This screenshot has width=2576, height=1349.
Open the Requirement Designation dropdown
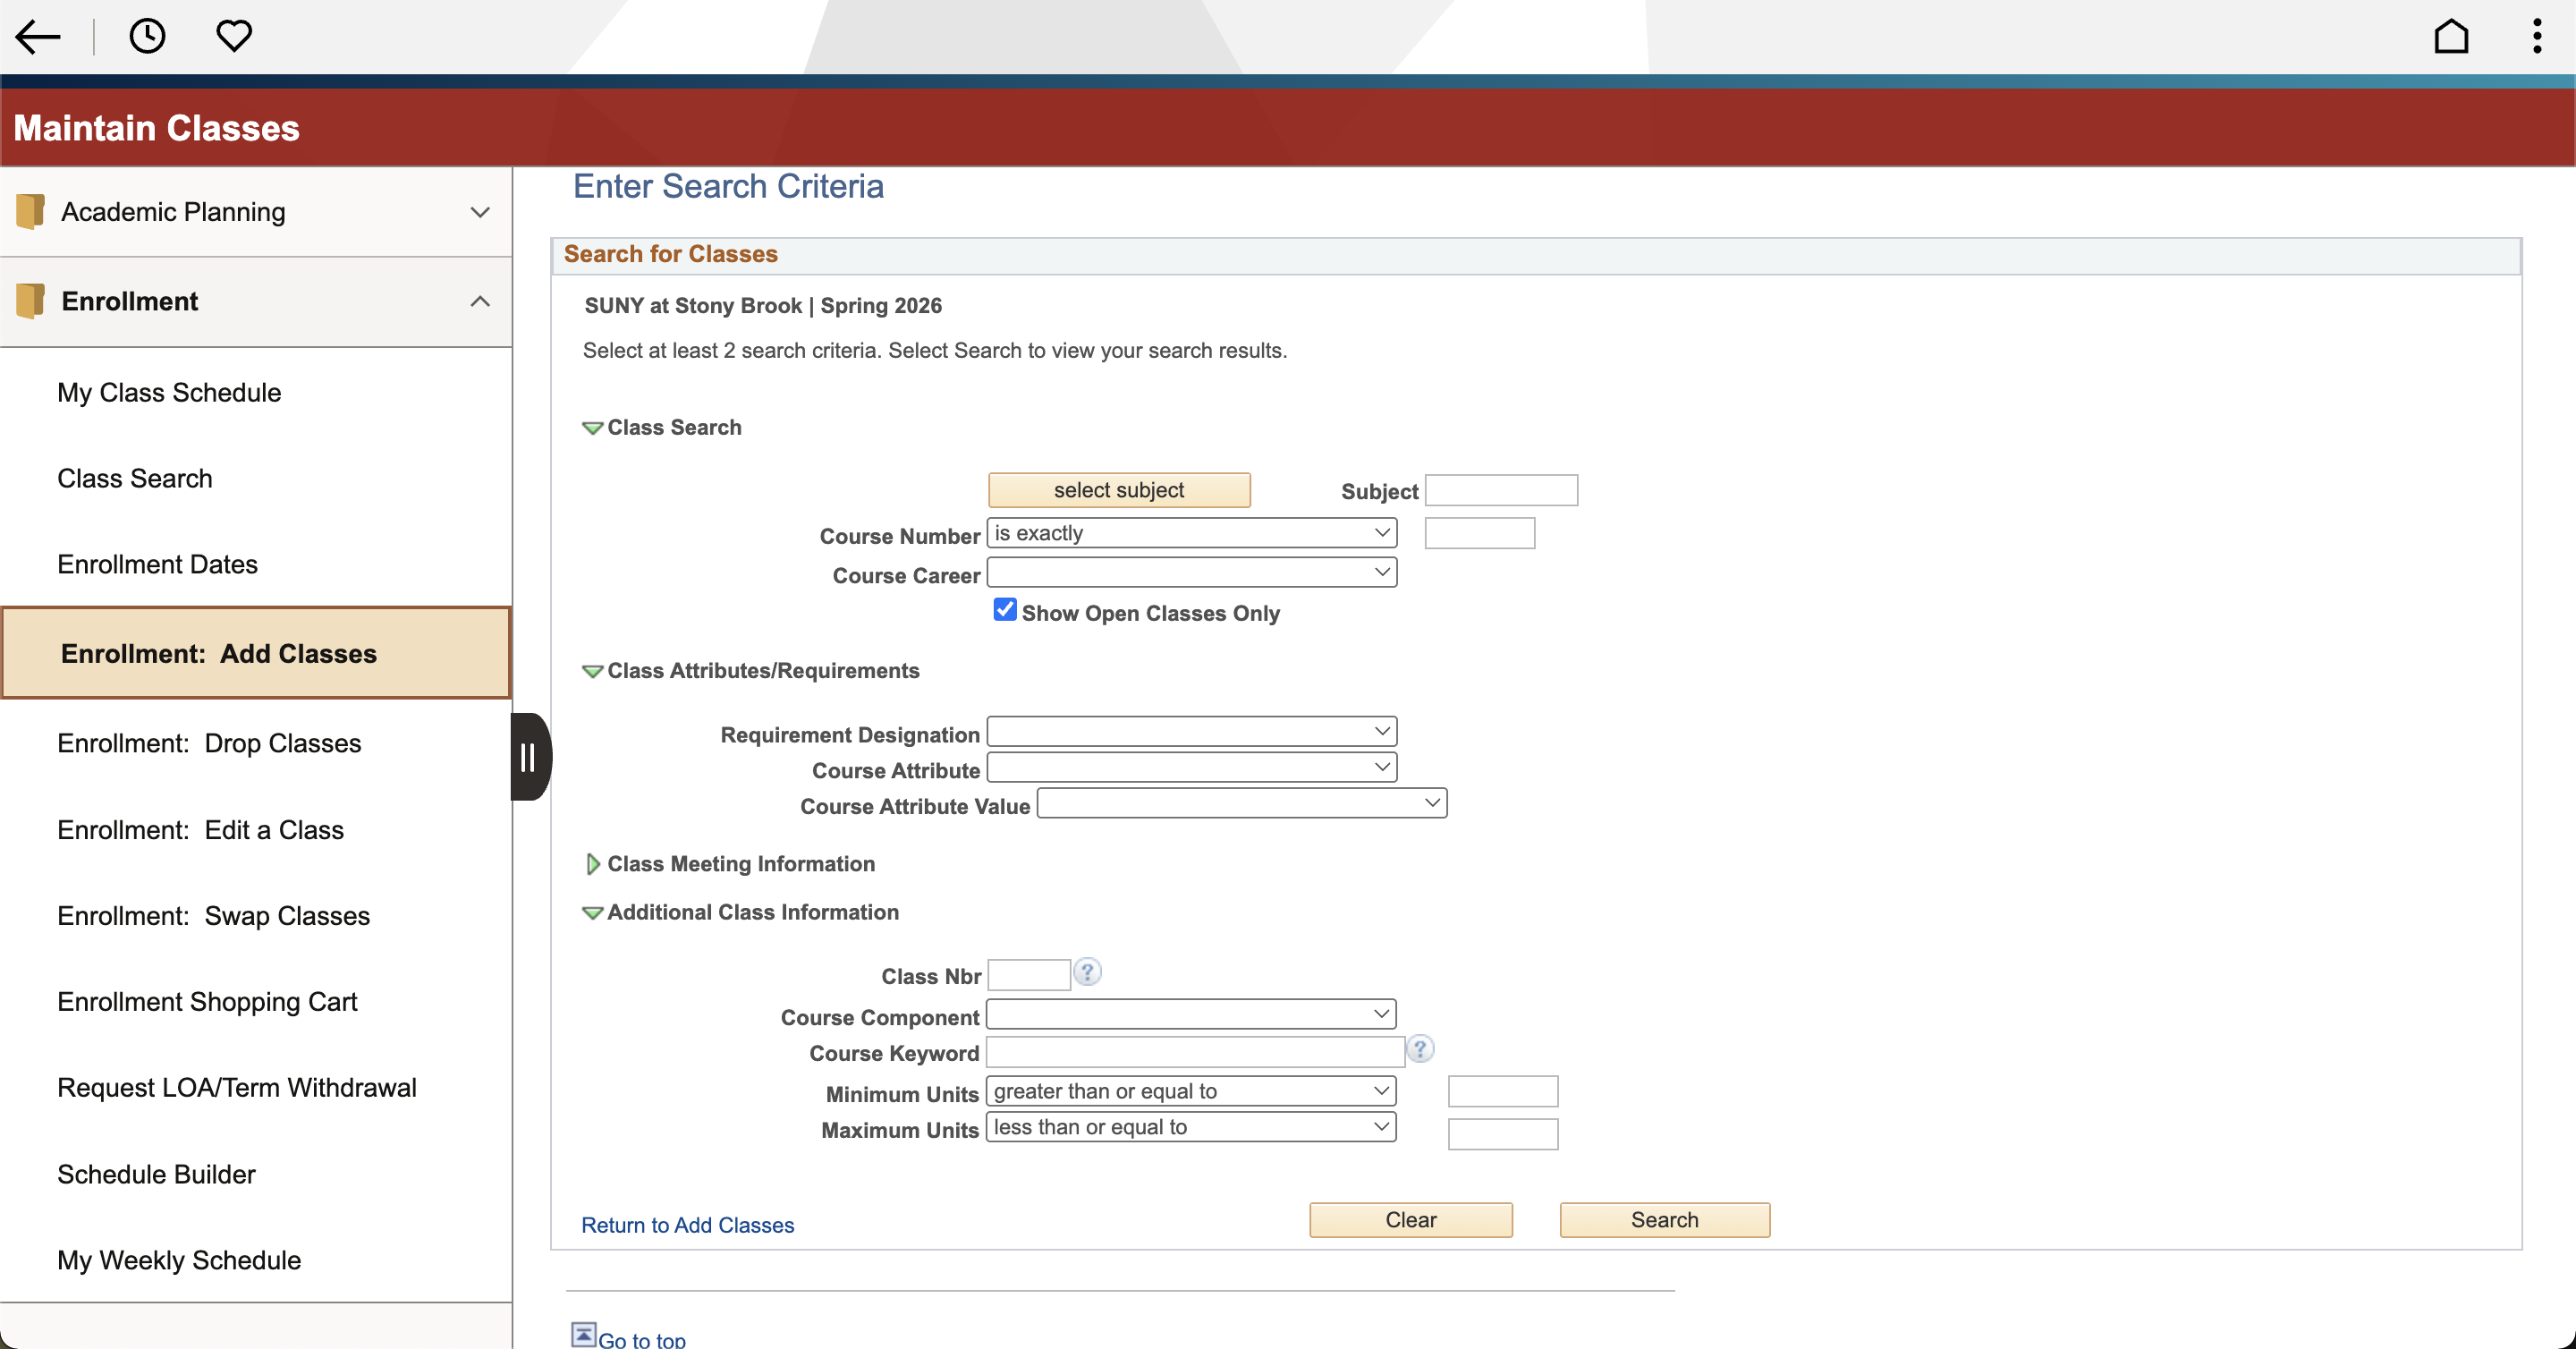1191,731
